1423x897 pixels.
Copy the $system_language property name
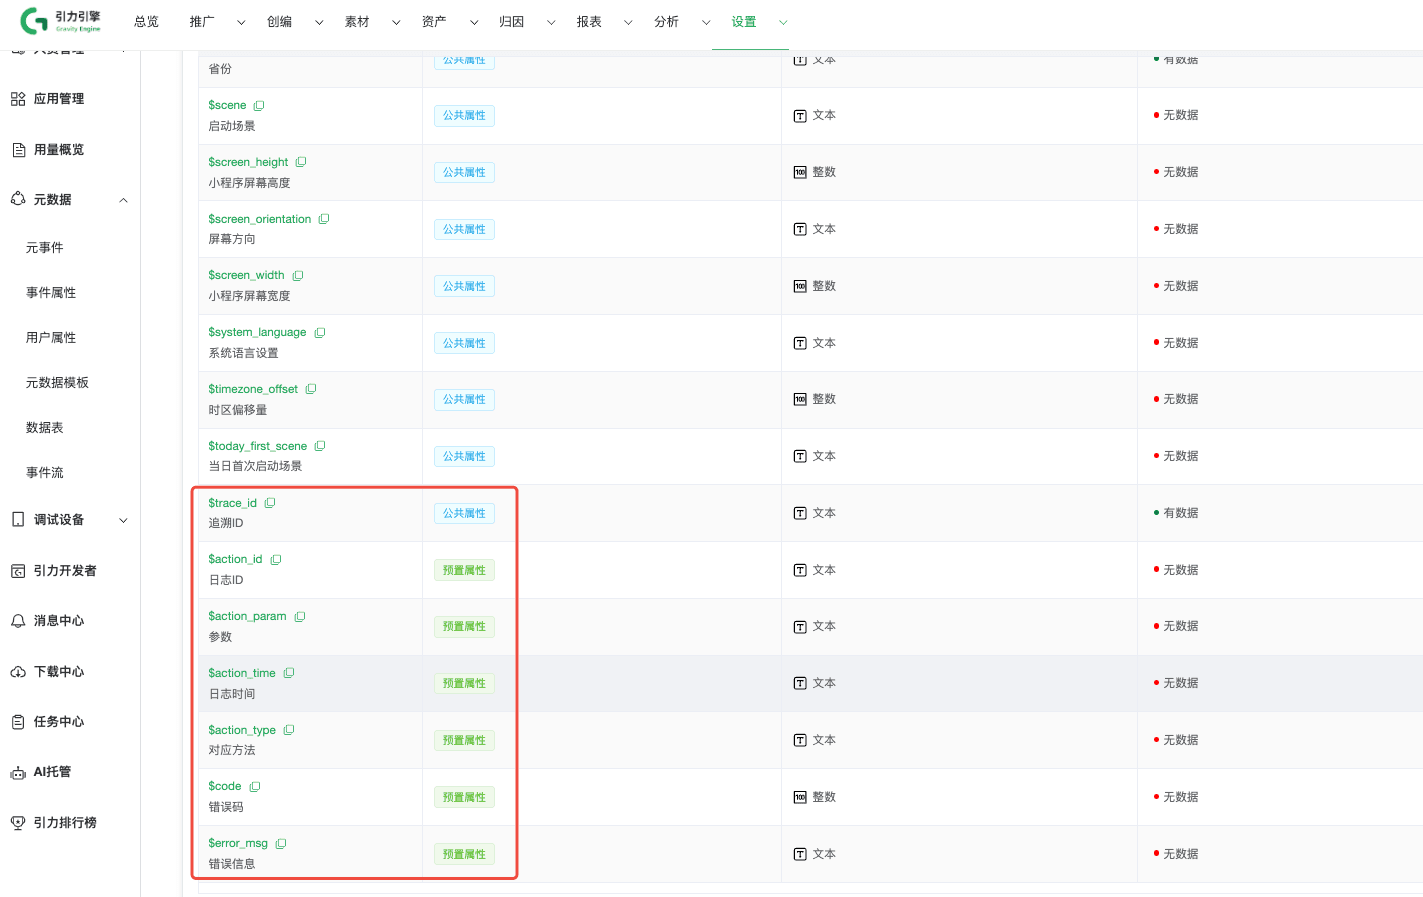pyautogui.click(x=320, y=333)
